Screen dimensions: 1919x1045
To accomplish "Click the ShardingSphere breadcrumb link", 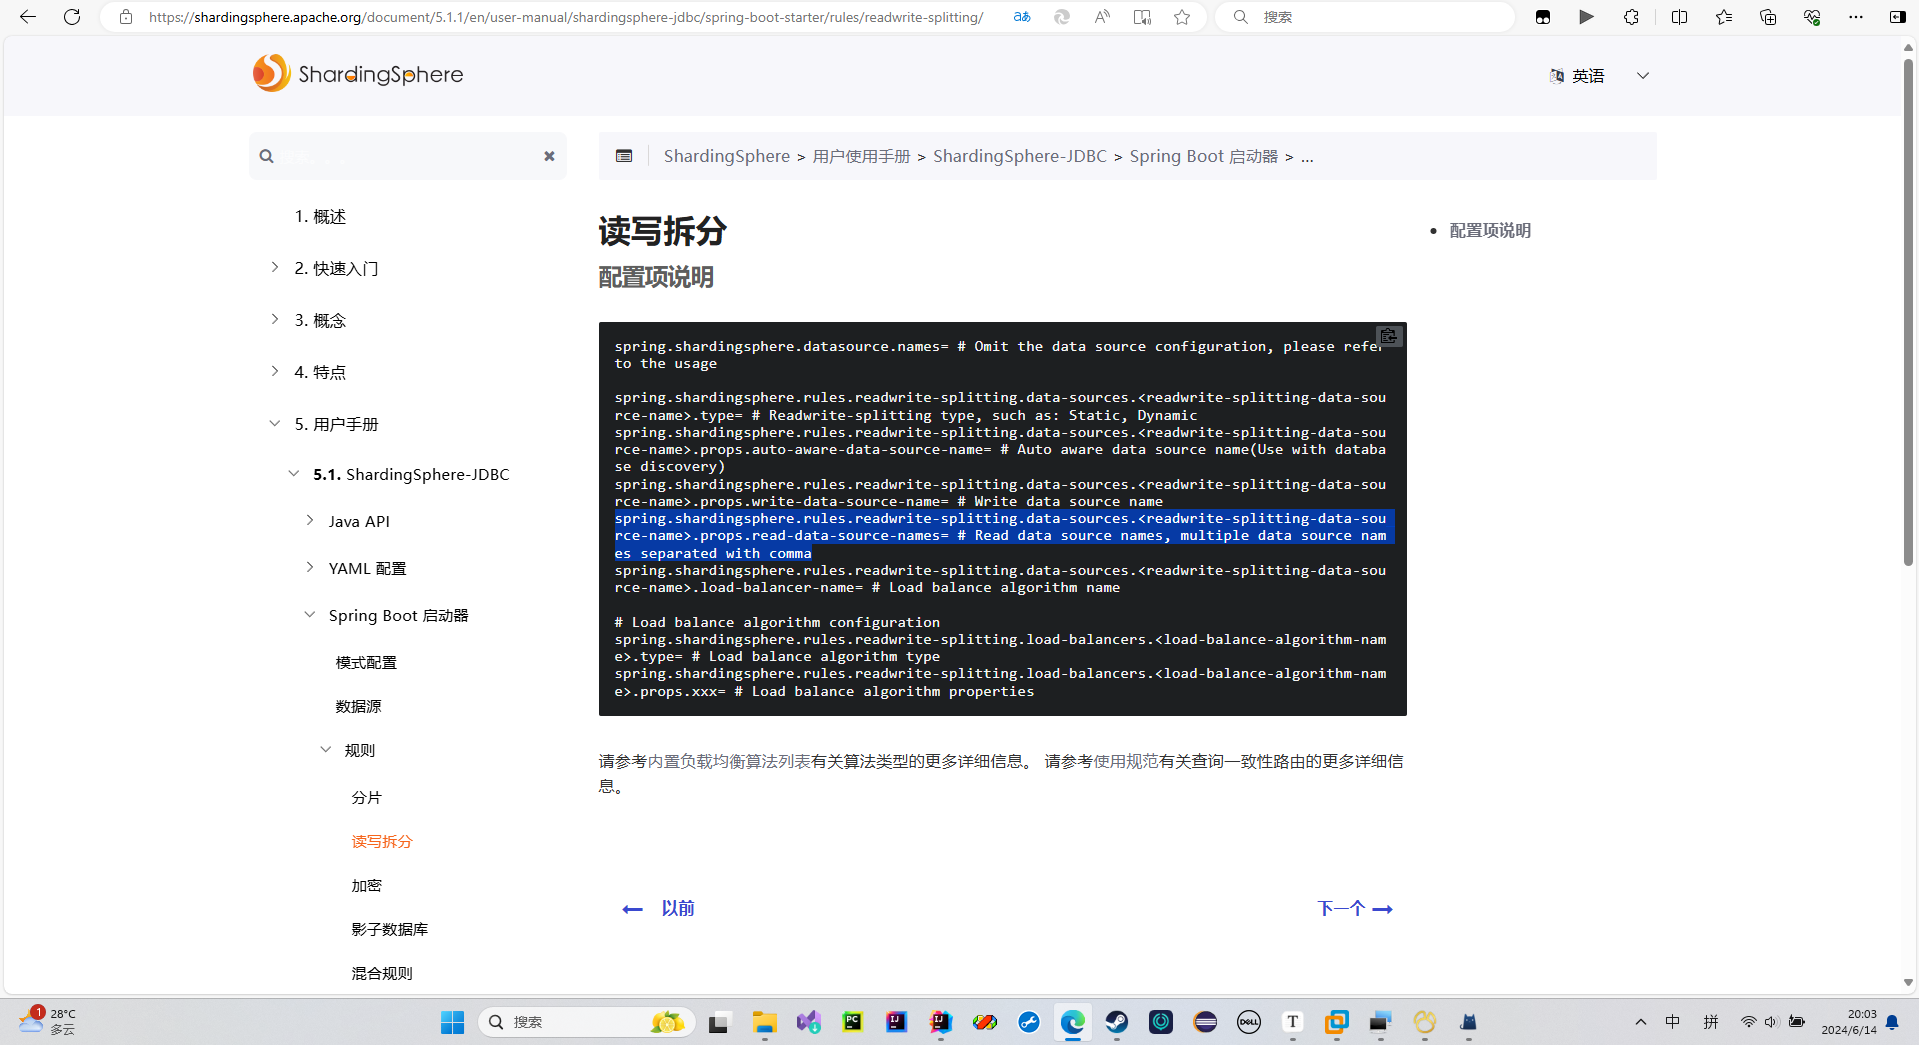I will (x=727, y=156).
